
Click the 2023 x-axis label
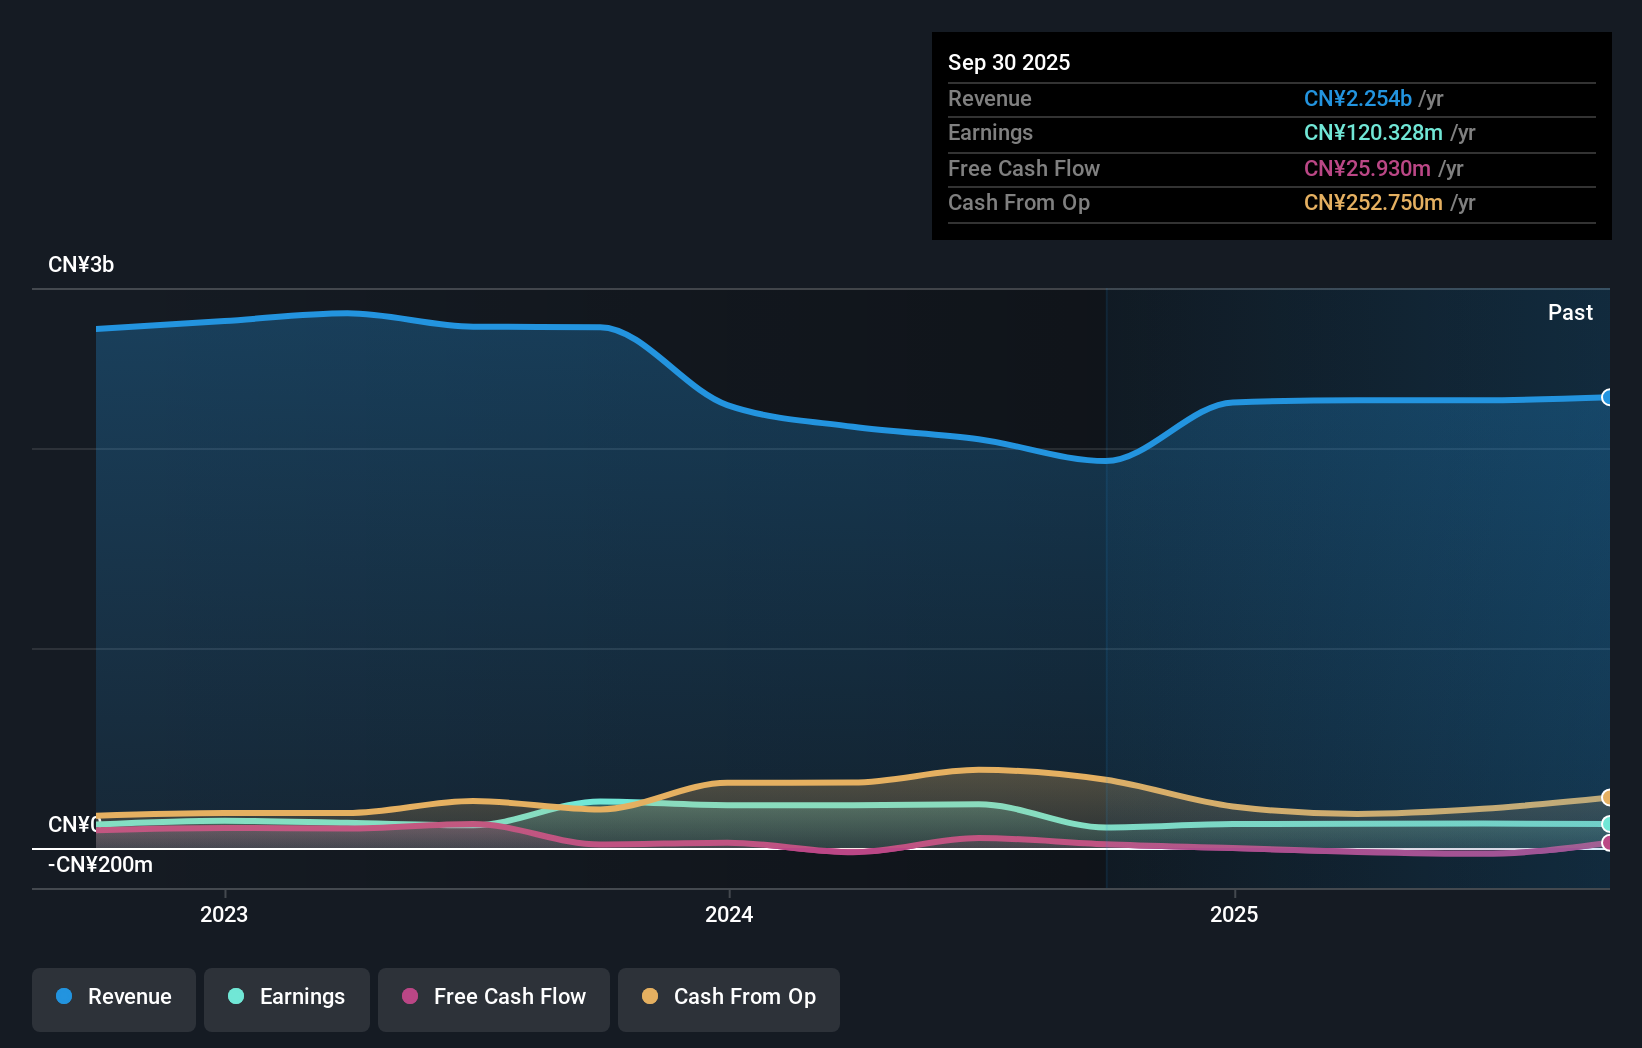coord(224,914)
